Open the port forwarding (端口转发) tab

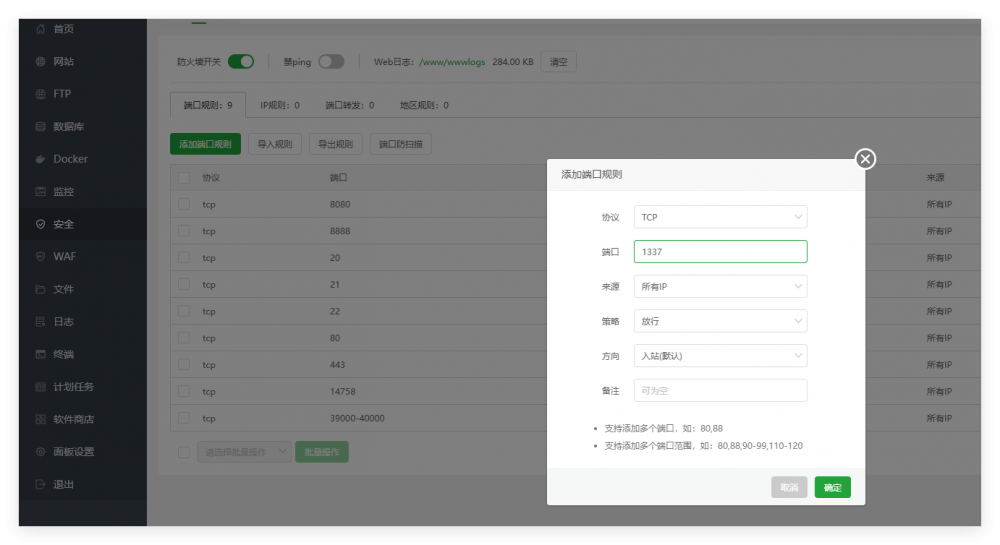[x=349, y=105]
